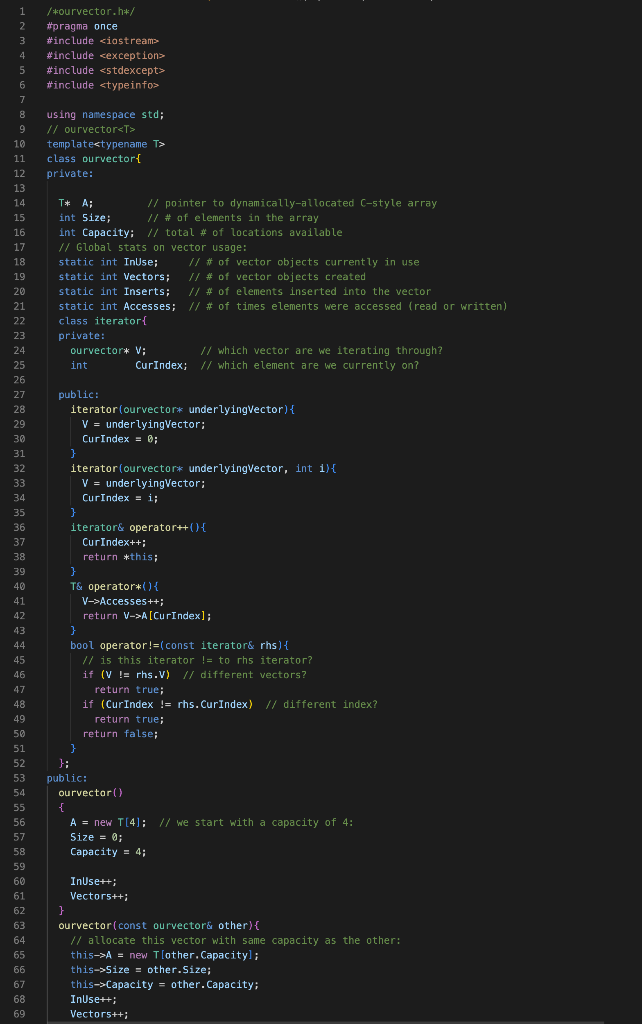The height and width of the screenshot is (1024, 642).
Task: Click 'bool operator!=(const iterator& rhs){' line
Action: point(180,645)
